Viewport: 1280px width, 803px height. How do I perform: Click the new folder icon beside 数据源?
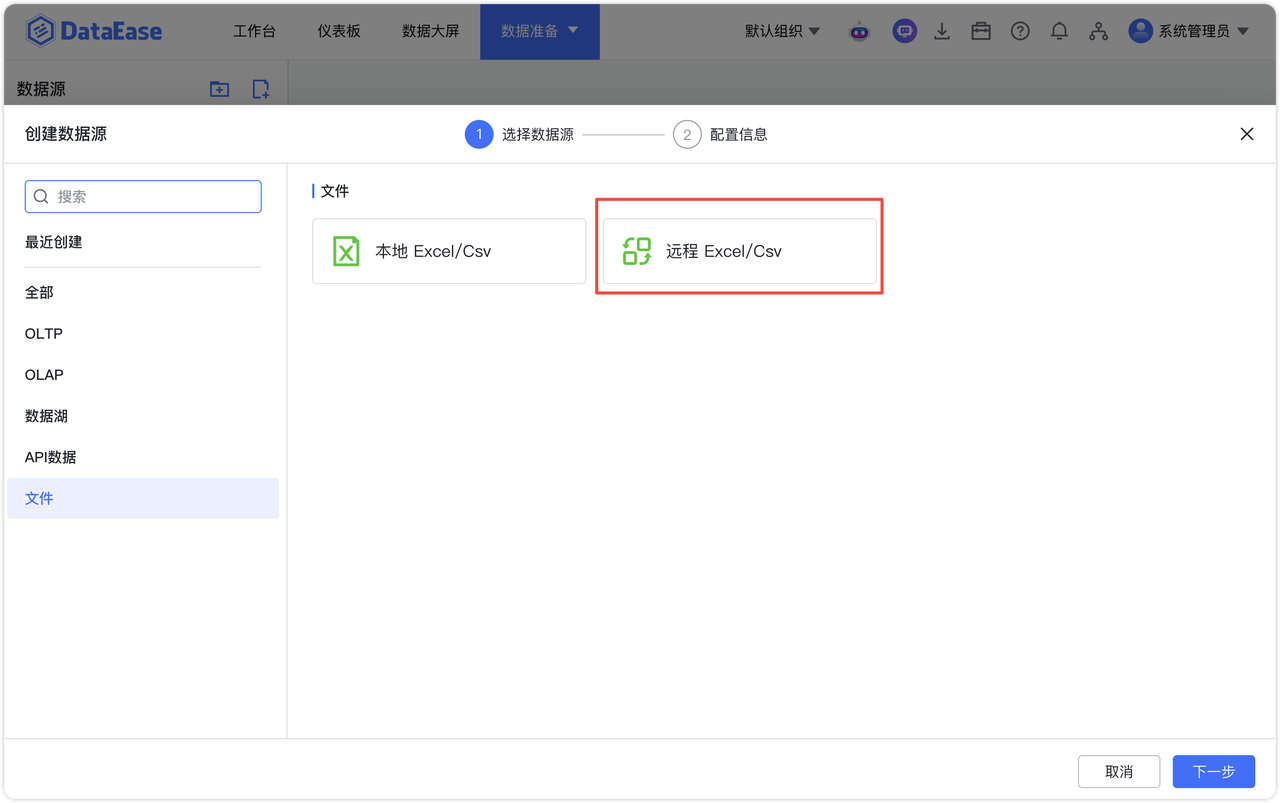219,89
